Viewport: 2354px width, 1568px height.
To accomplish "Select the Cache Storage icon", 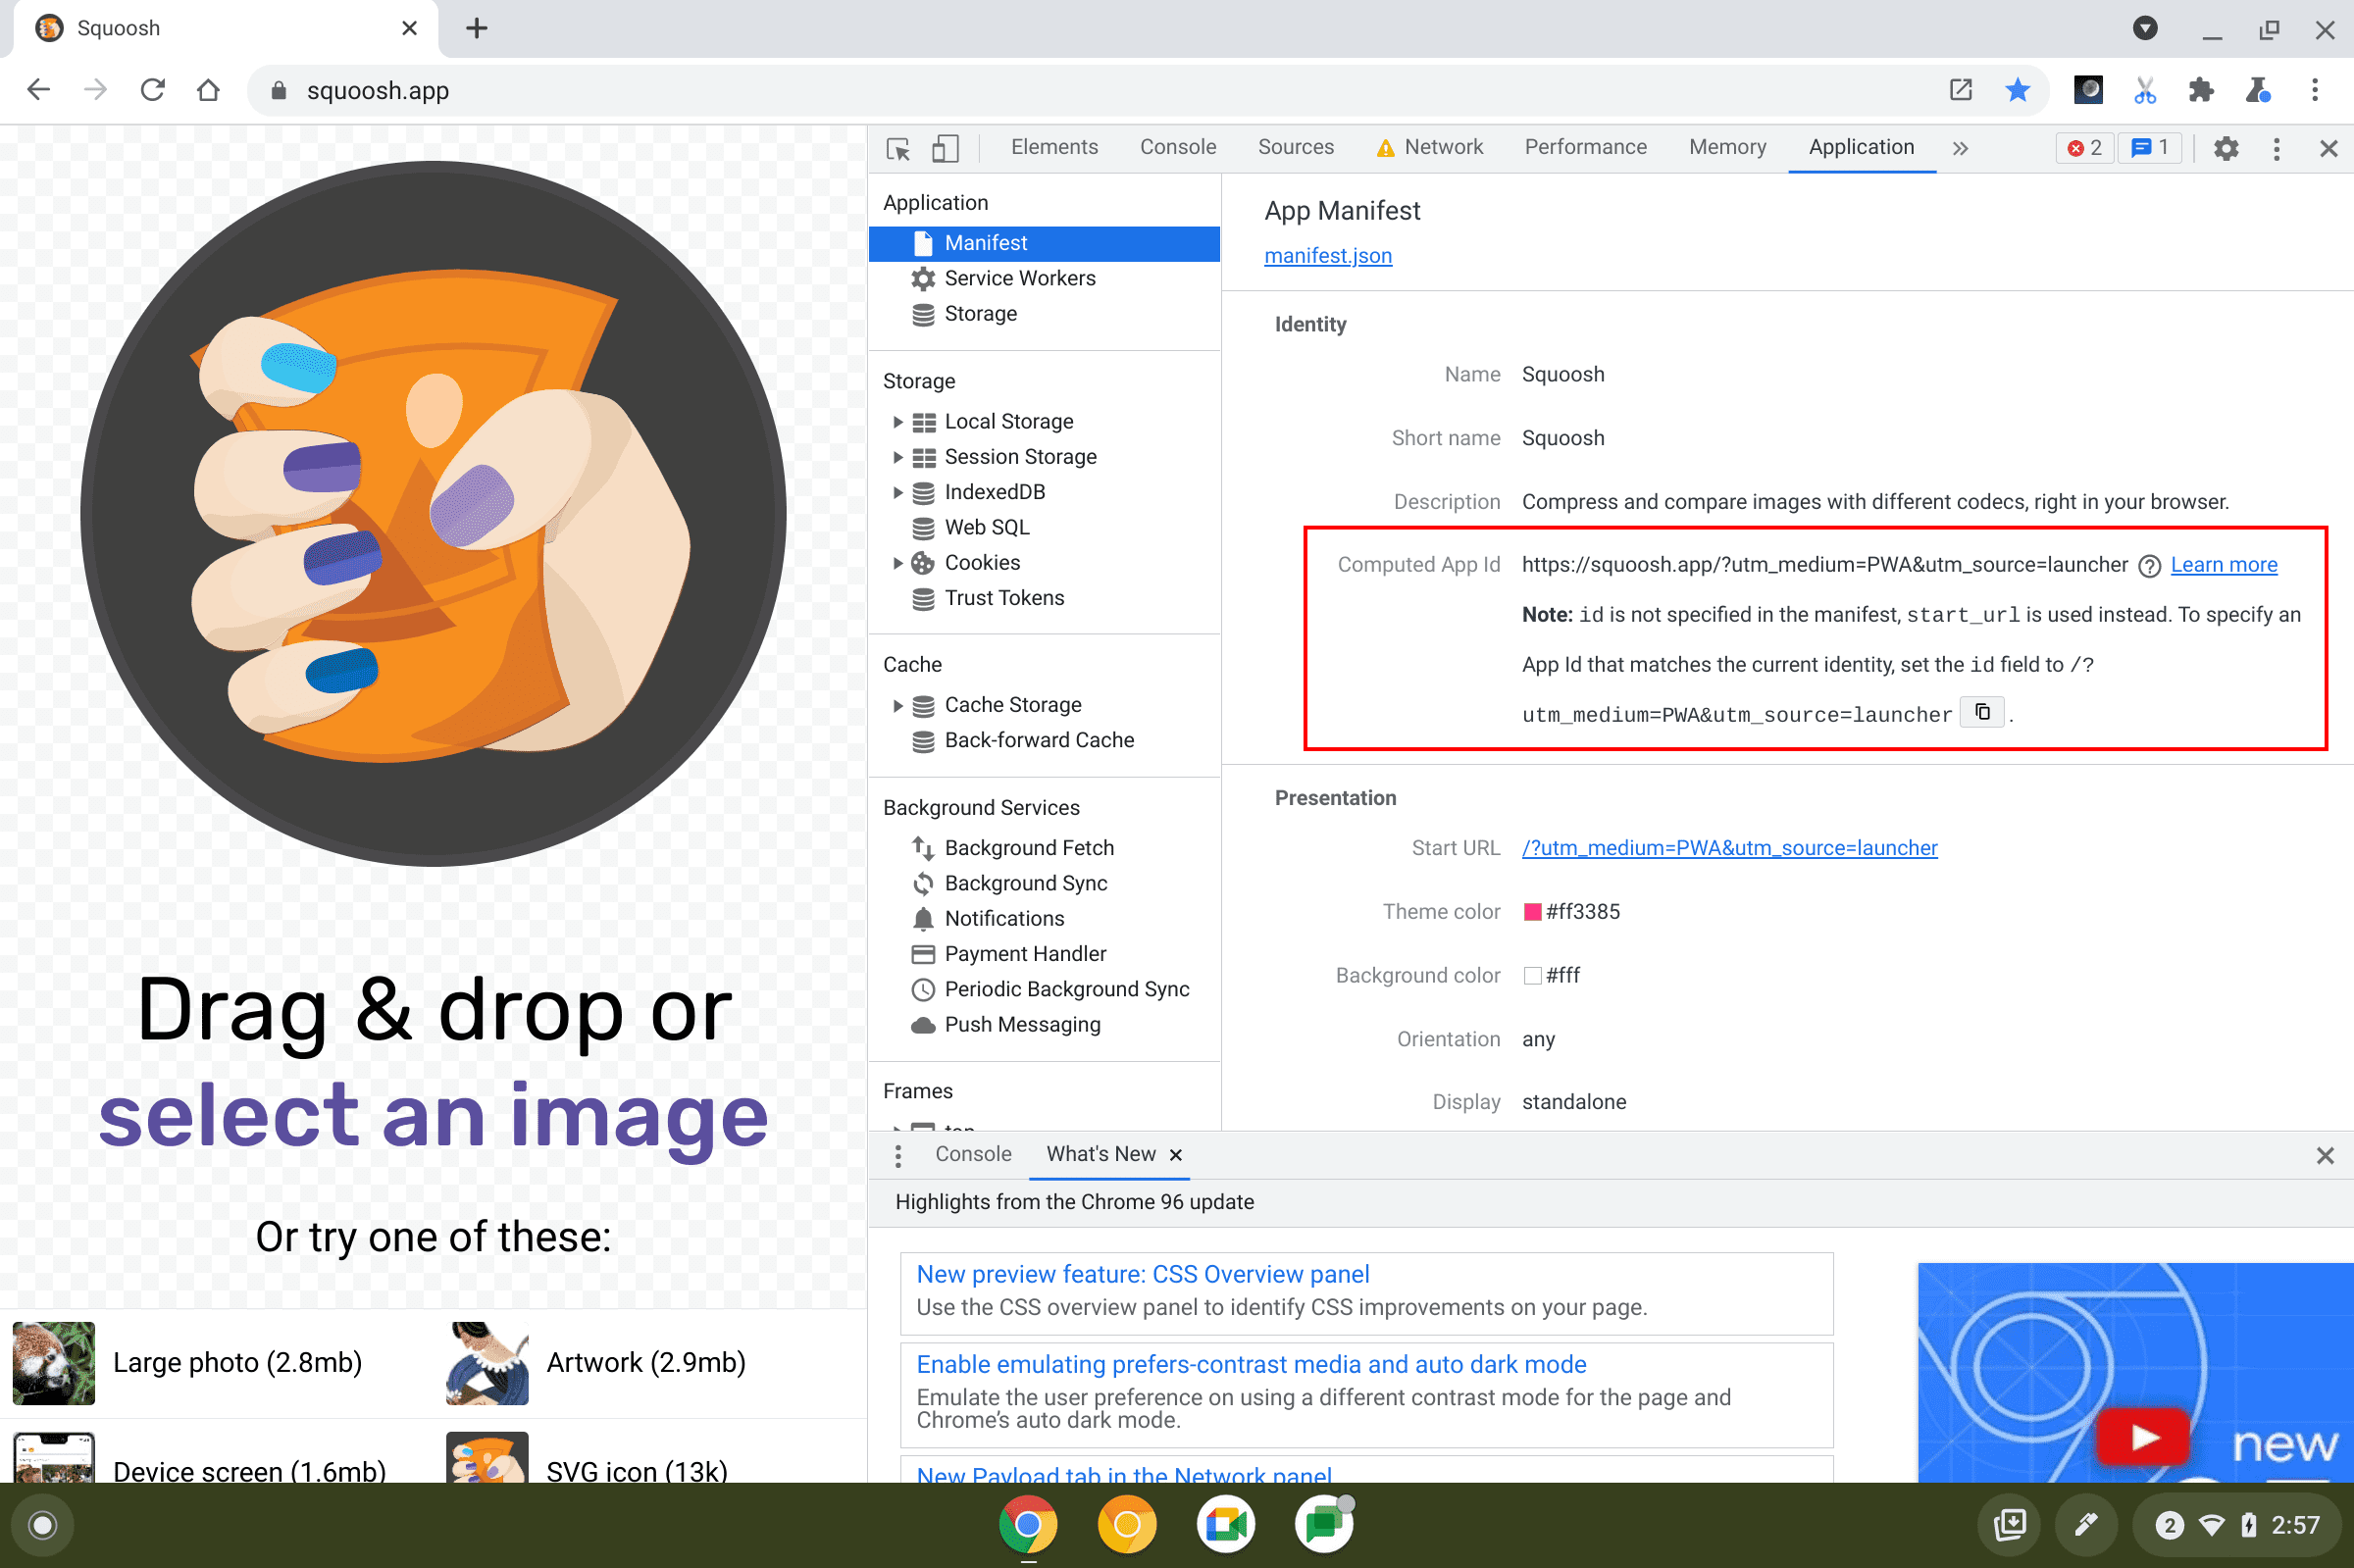I will pyautogui.click(x=922, y=703).
